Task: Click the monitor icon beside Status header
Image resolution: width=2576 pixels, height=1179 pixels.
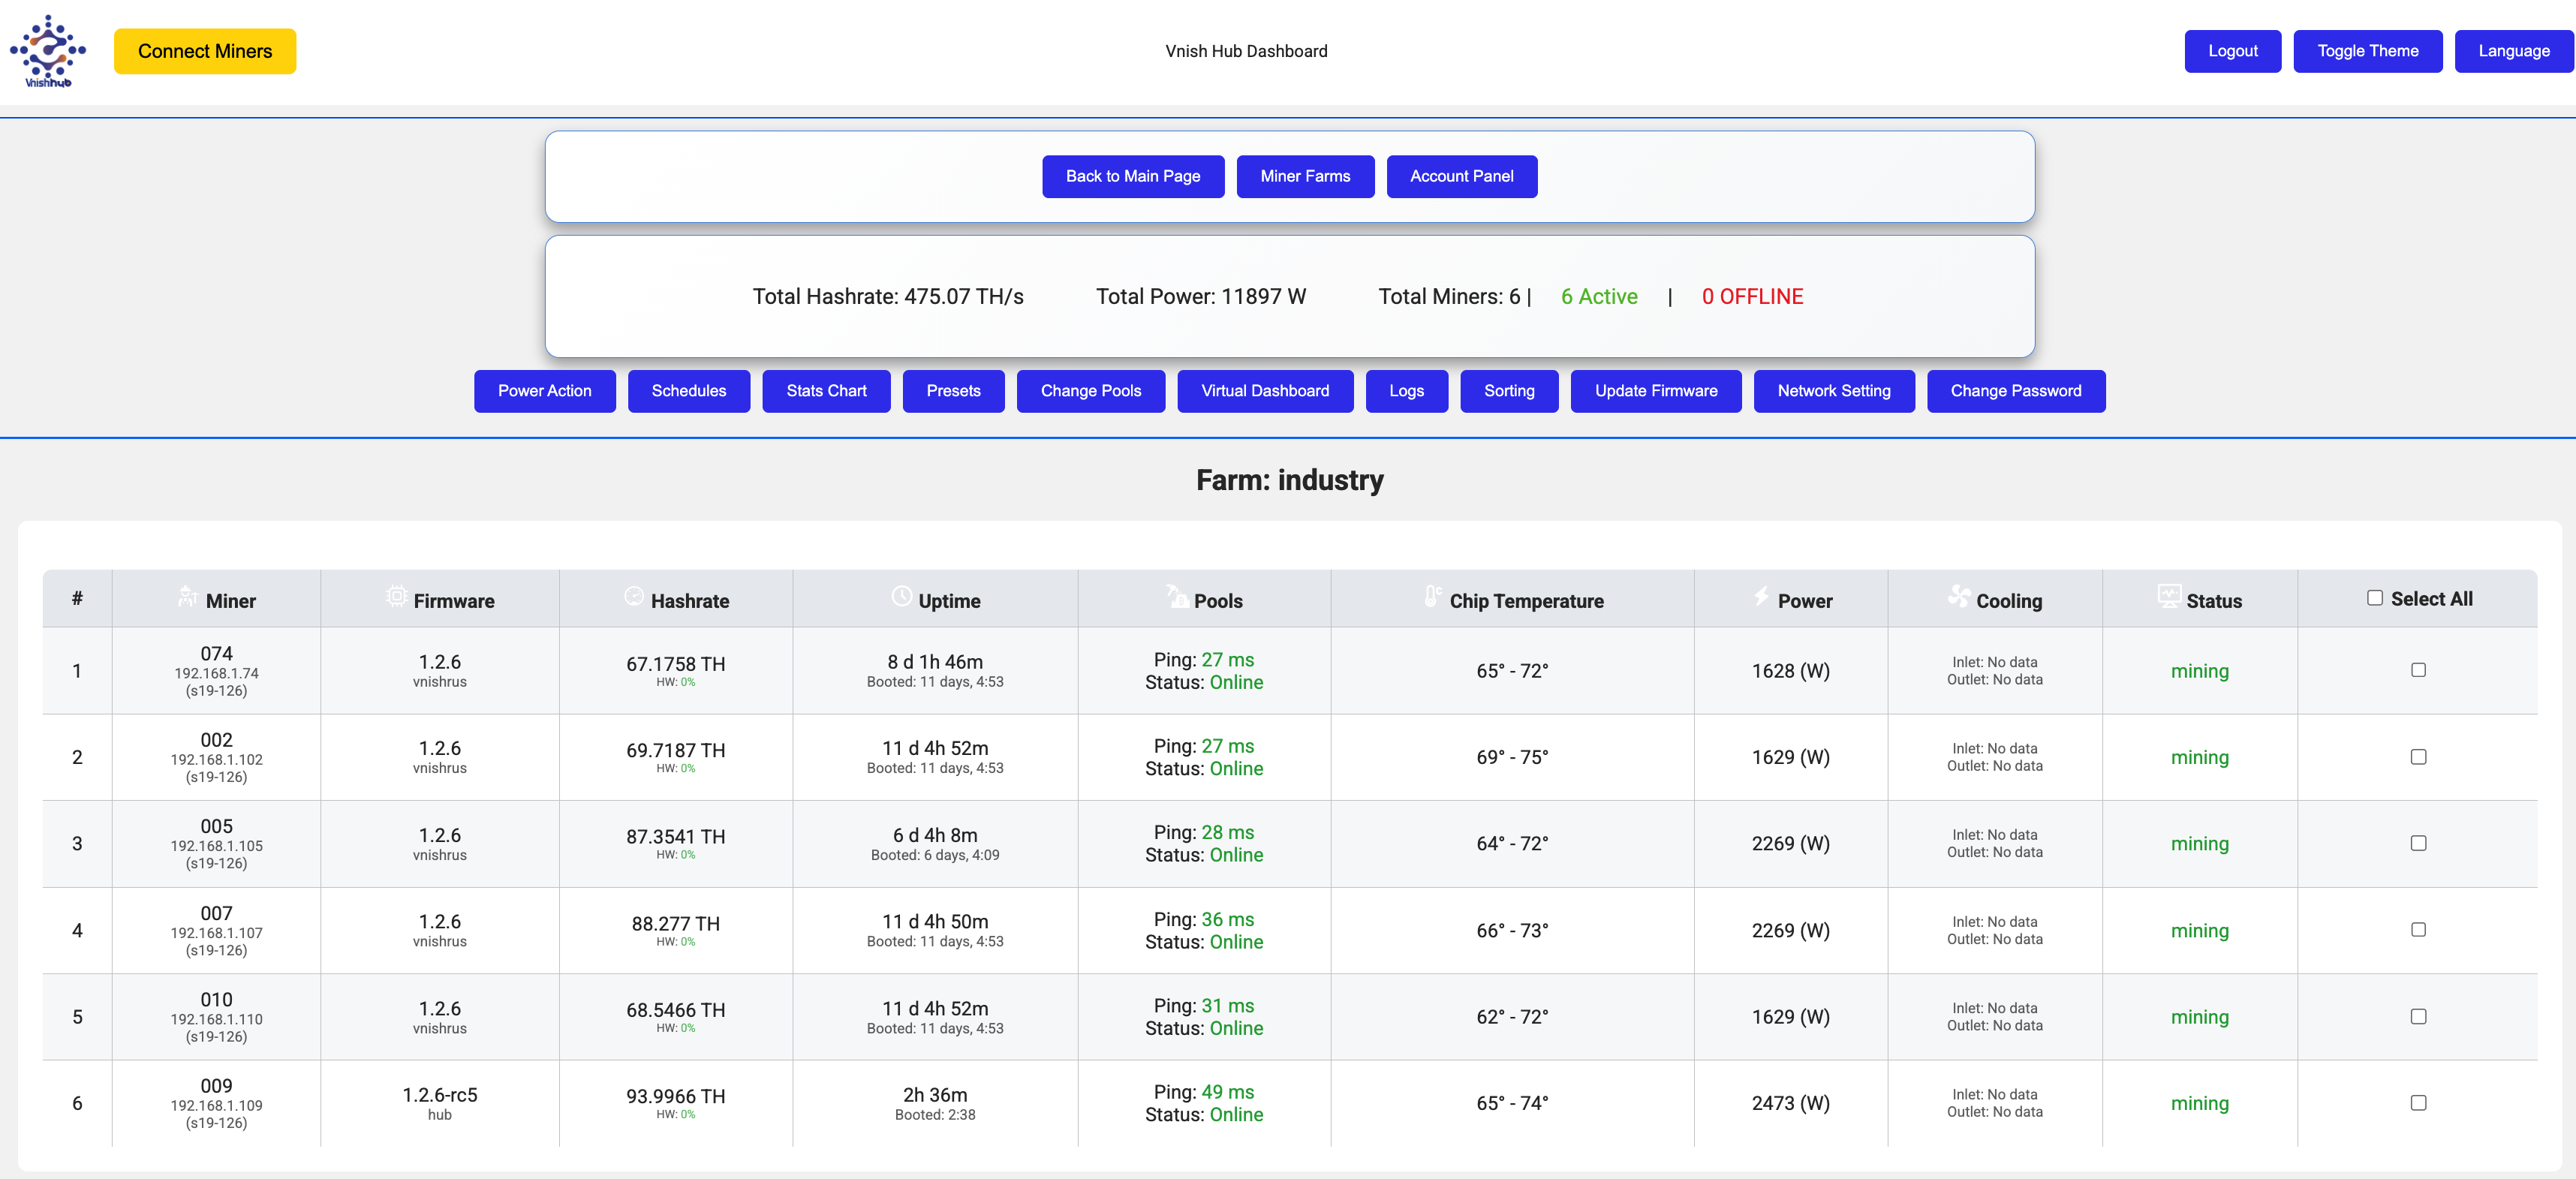Action: coord(2169,597)
